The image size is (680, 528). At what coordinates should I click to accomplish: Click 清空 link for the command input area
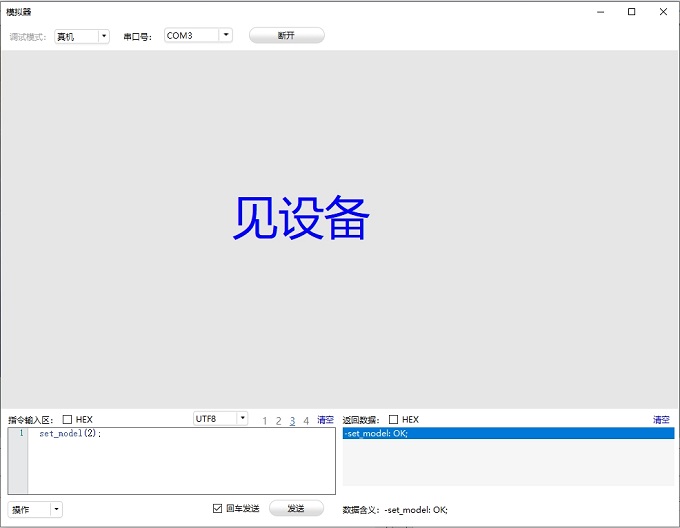(325, 420)
